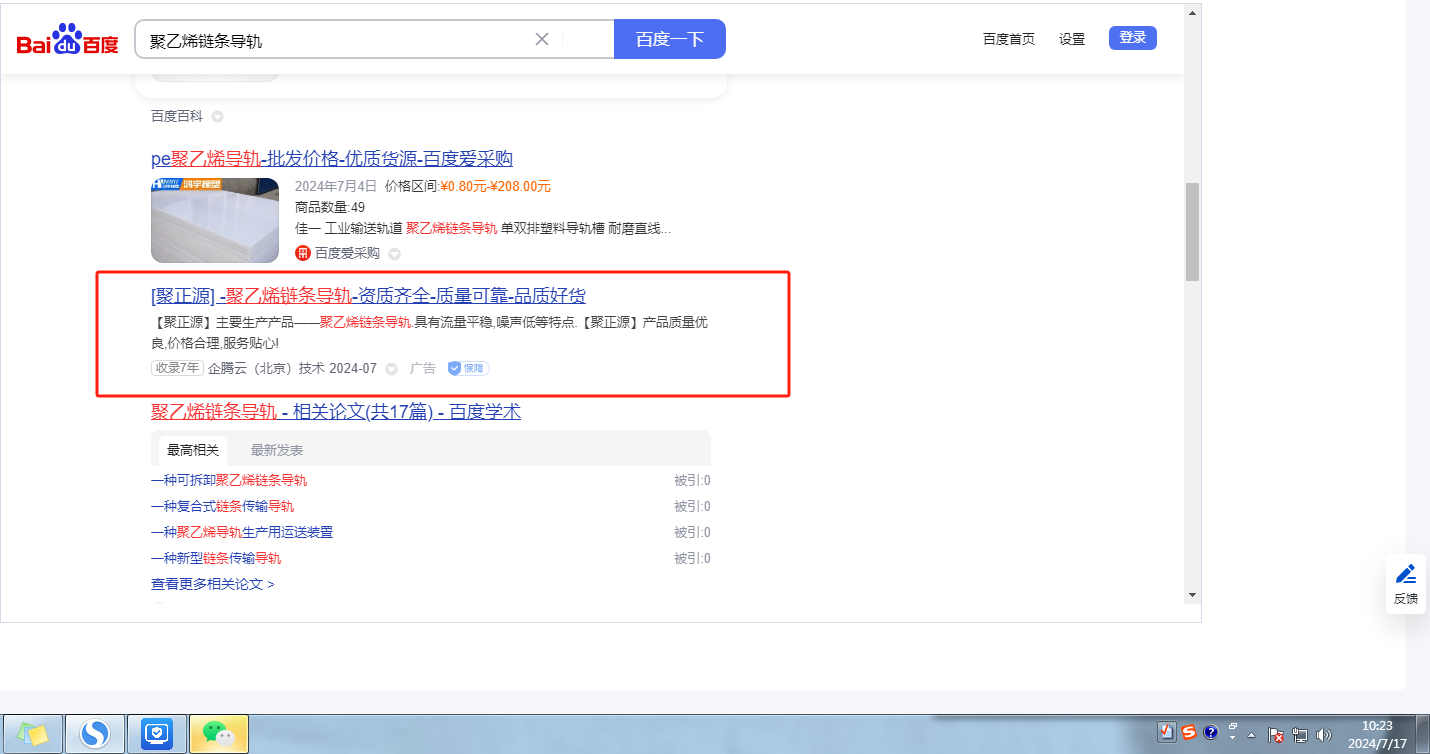The width and height of the screenshot is (1430, 754).
Task: Click the 登录 login button
Action: 1132,38
